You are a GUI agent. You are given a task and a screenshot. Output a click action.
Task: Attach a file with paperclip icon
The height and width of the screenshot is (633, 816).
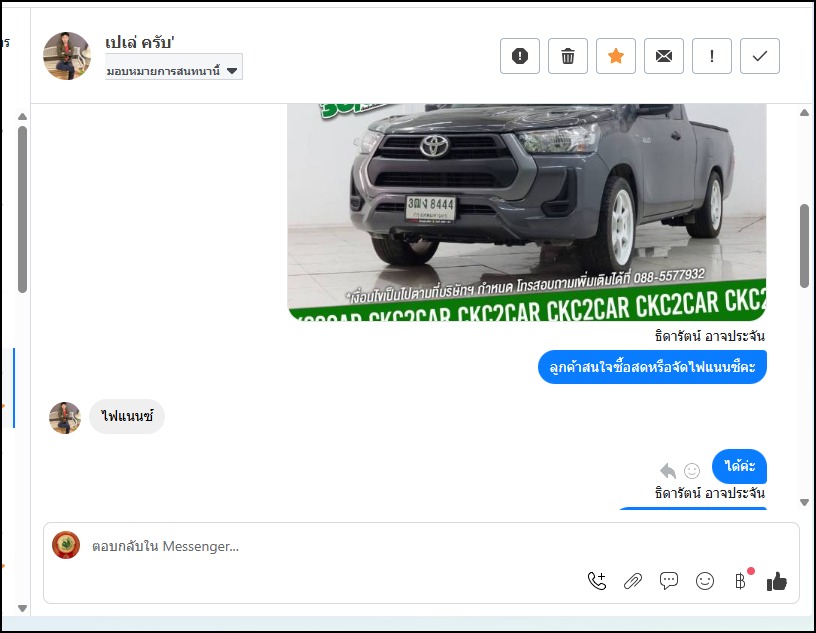pos(633,580)
